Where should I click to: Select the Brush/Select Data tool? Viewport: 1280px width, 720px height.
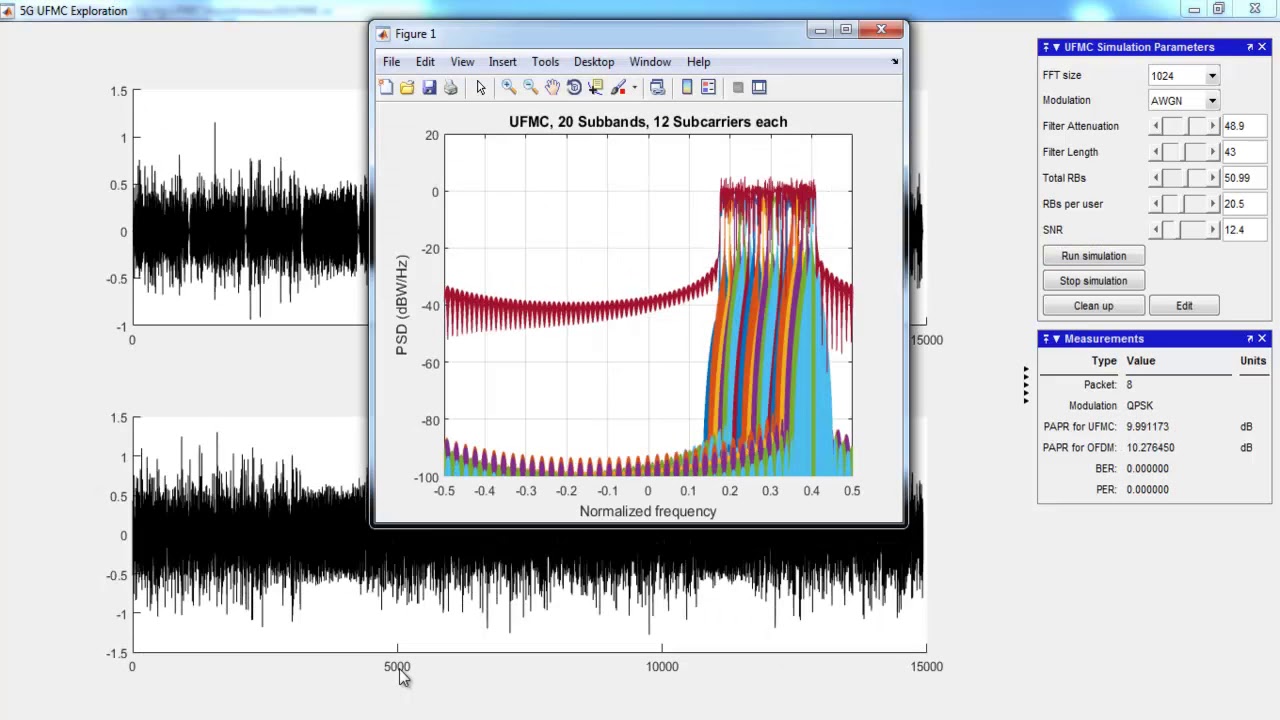coord(618,88)
